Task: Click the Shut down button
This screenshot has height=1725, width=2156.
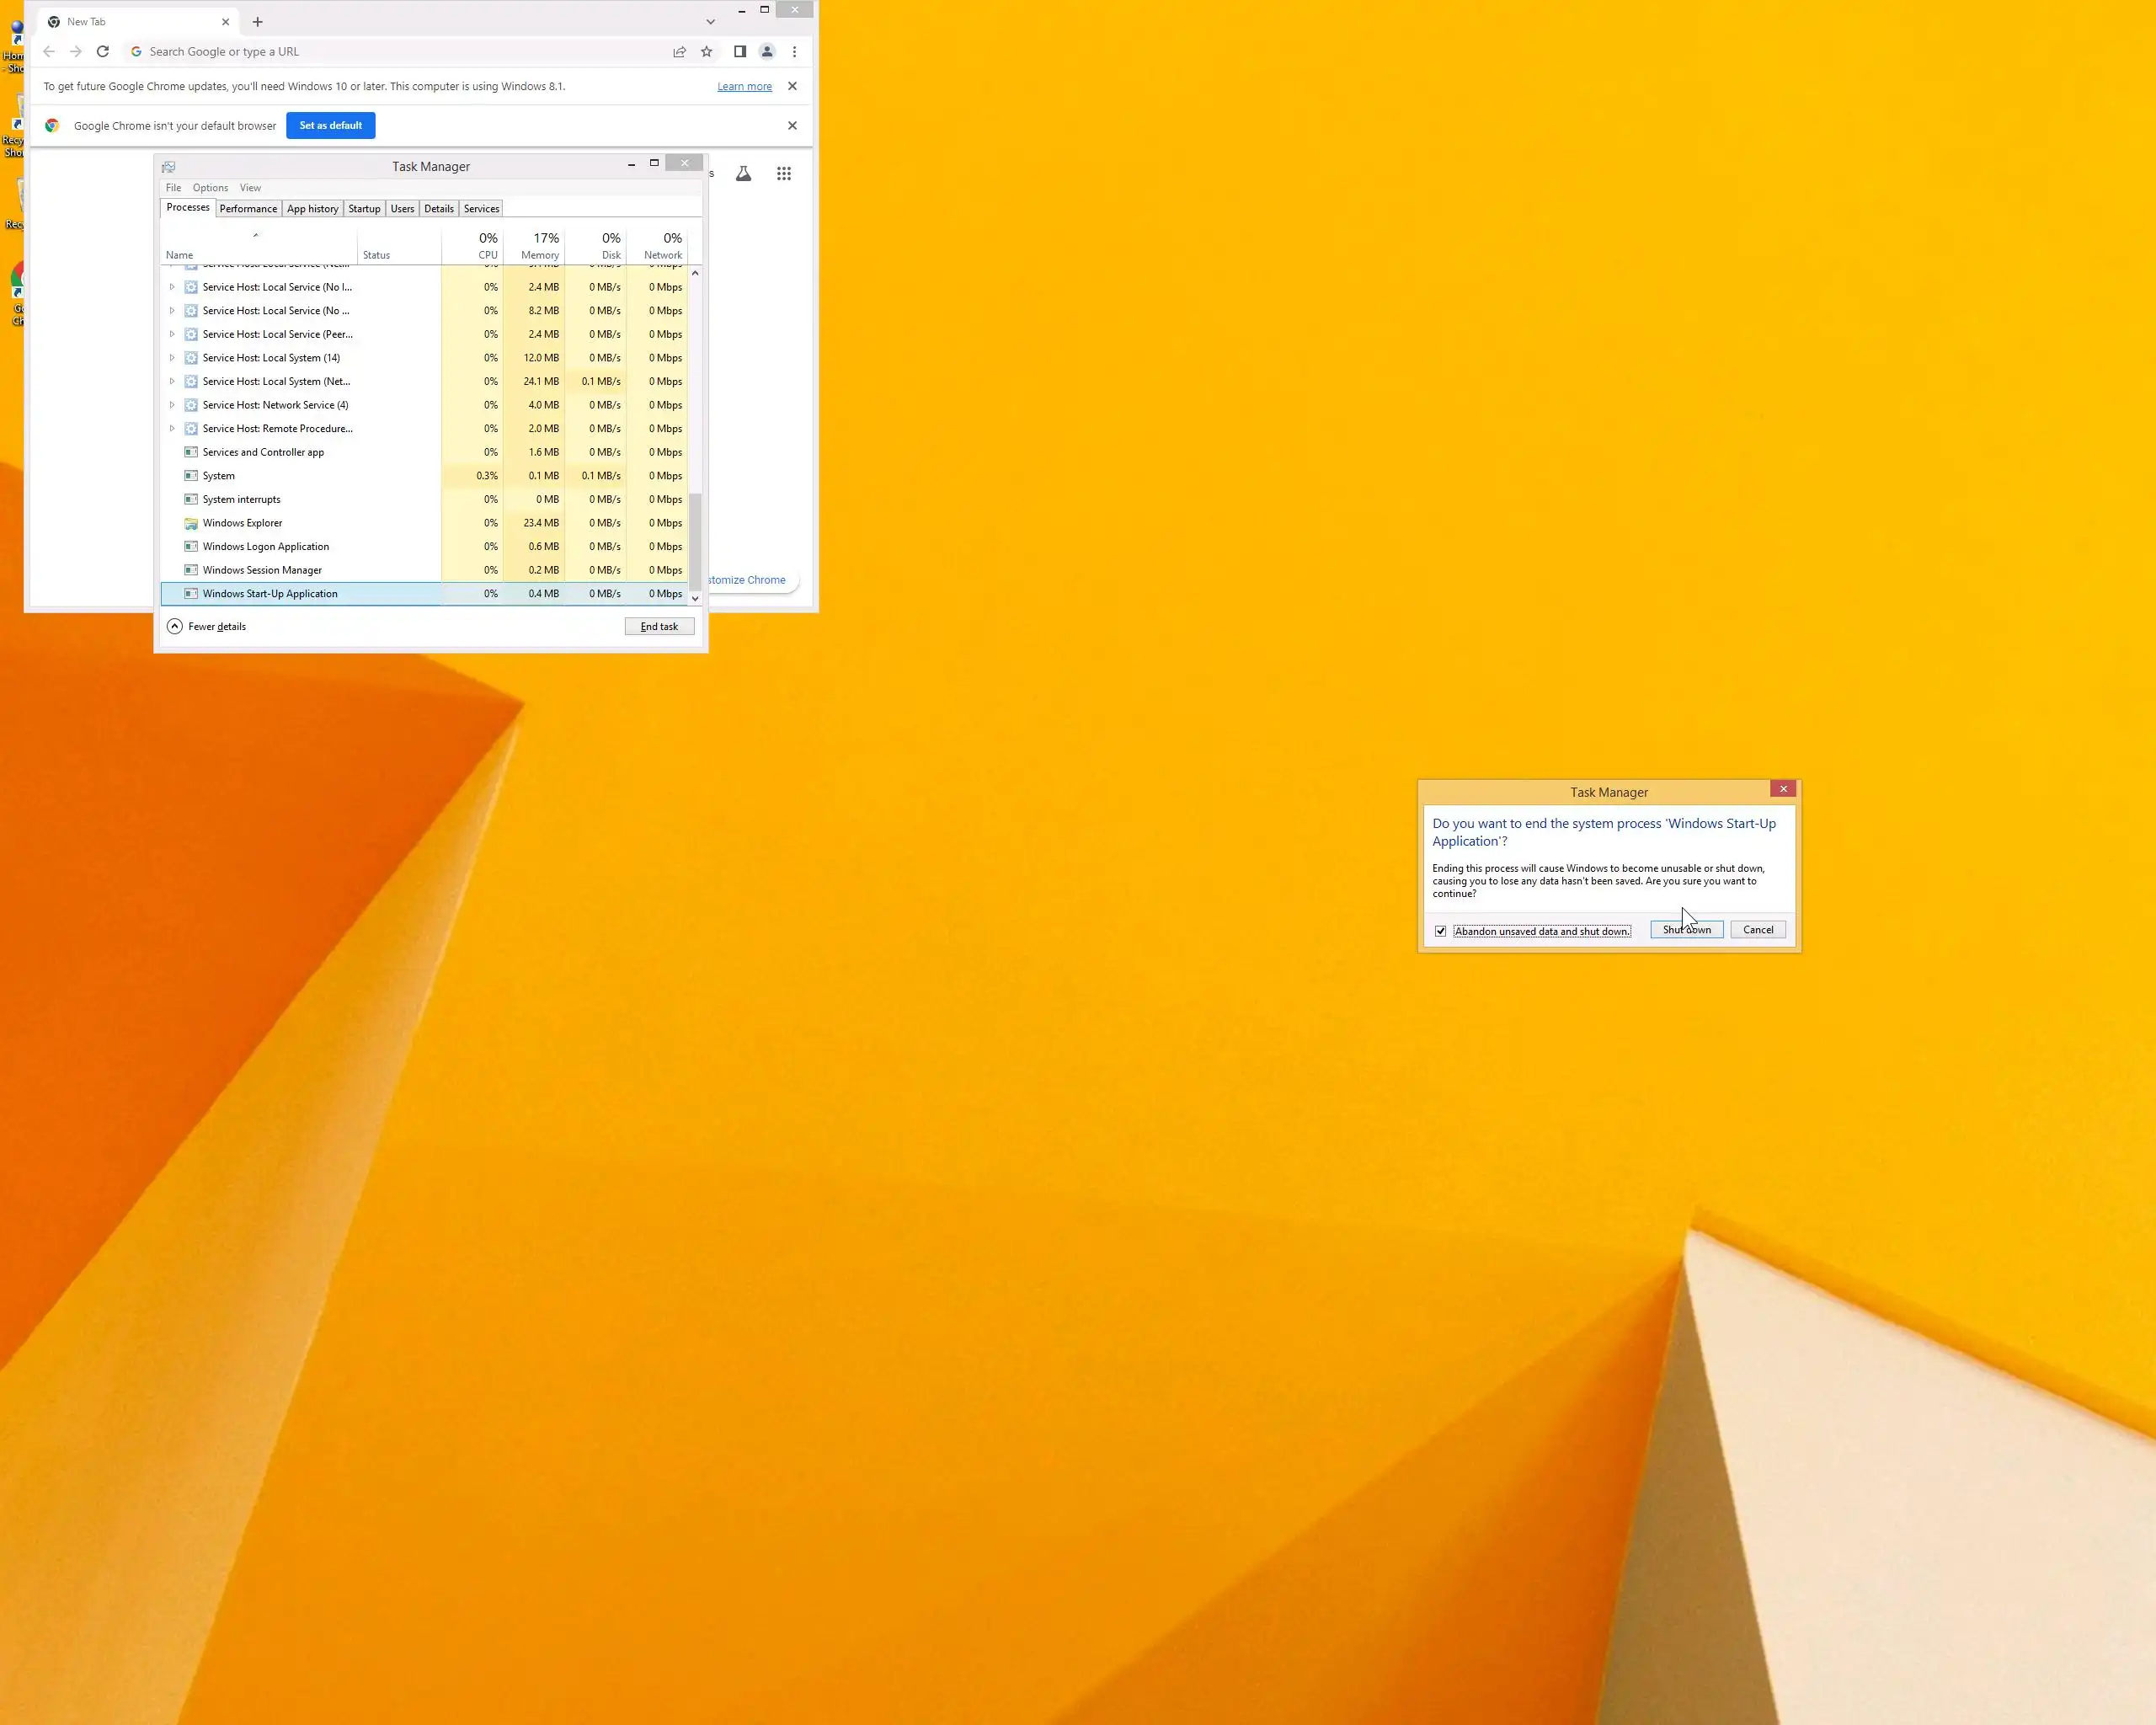Action: click(x=1686, y=930)
